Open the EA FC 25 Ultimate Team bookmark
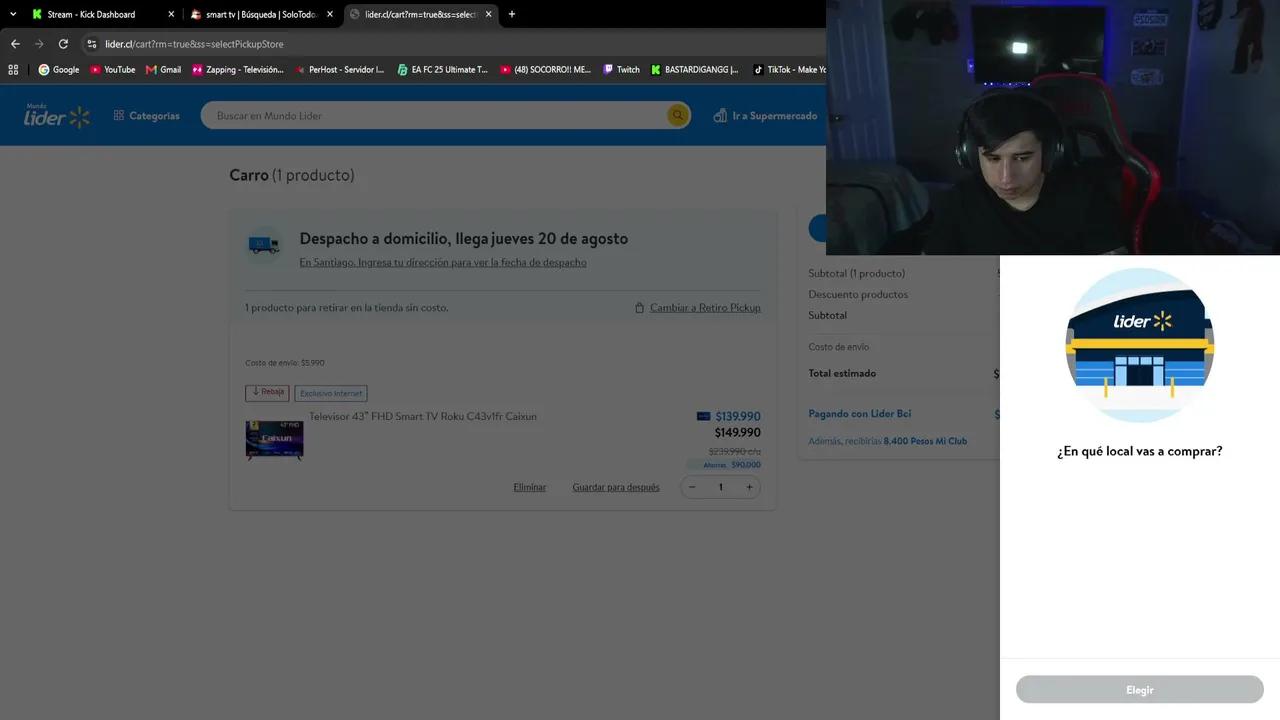1280x720 pixels. pos(443,70)
